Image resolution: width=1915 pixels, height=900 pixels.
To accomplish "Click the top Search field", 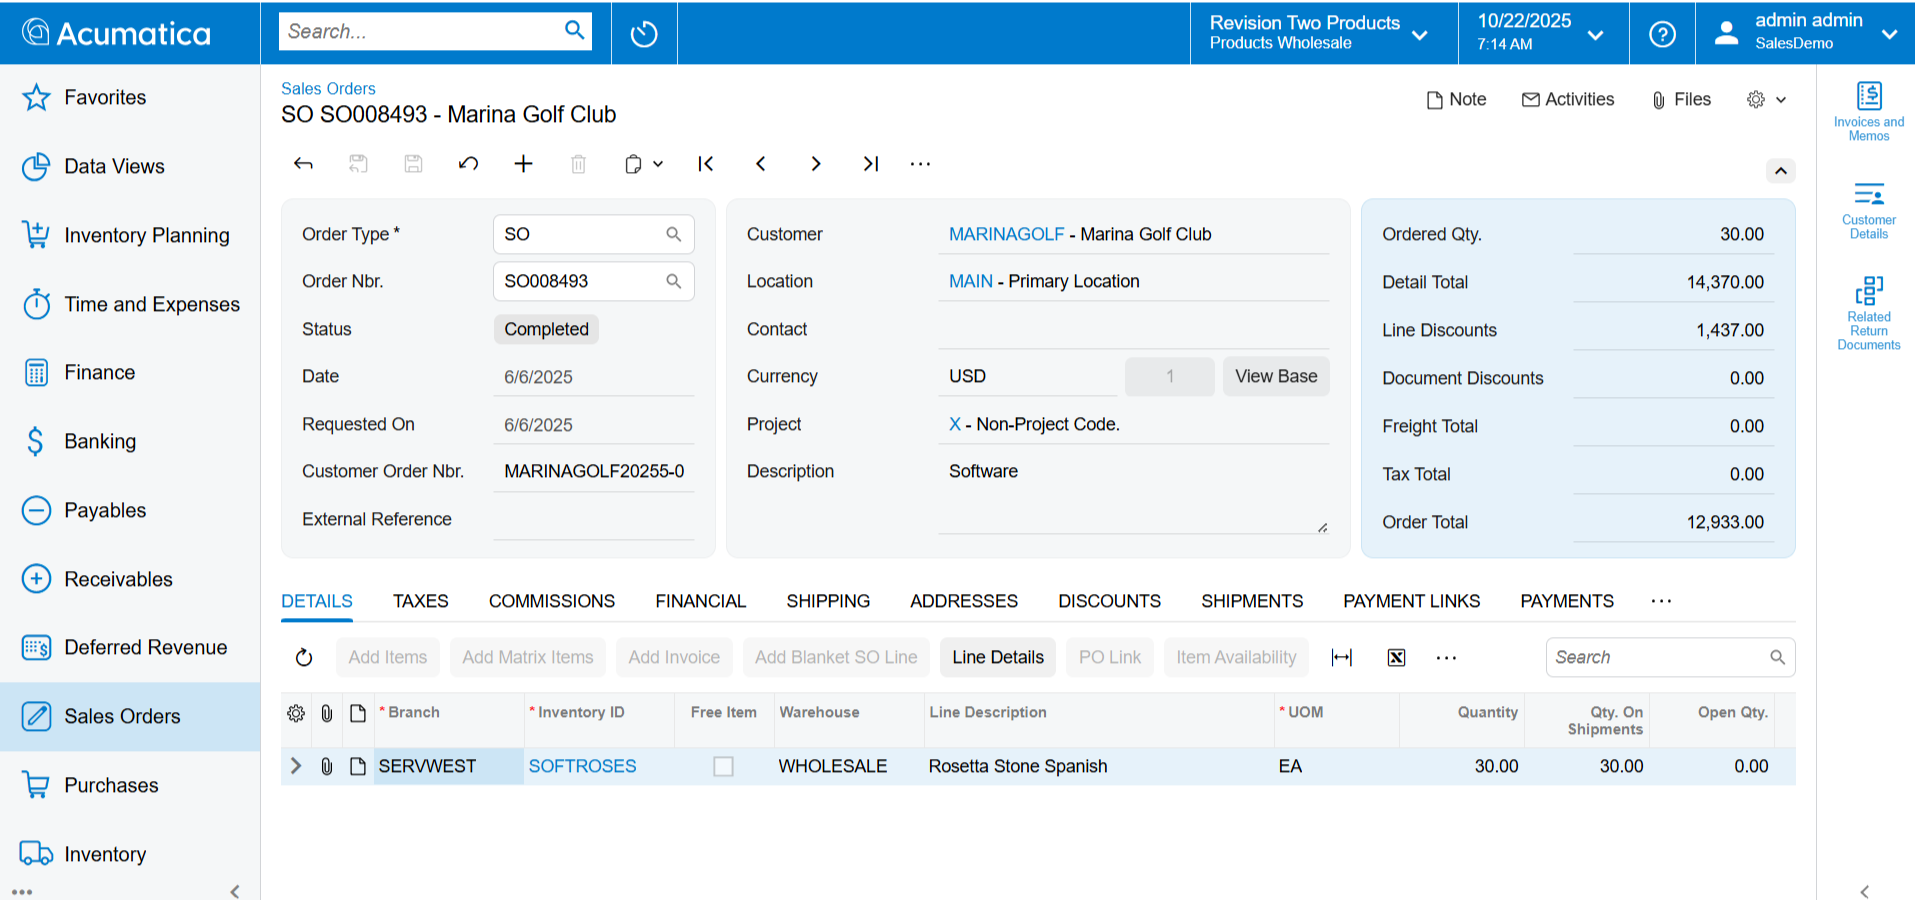I will (x=420, y=31).
